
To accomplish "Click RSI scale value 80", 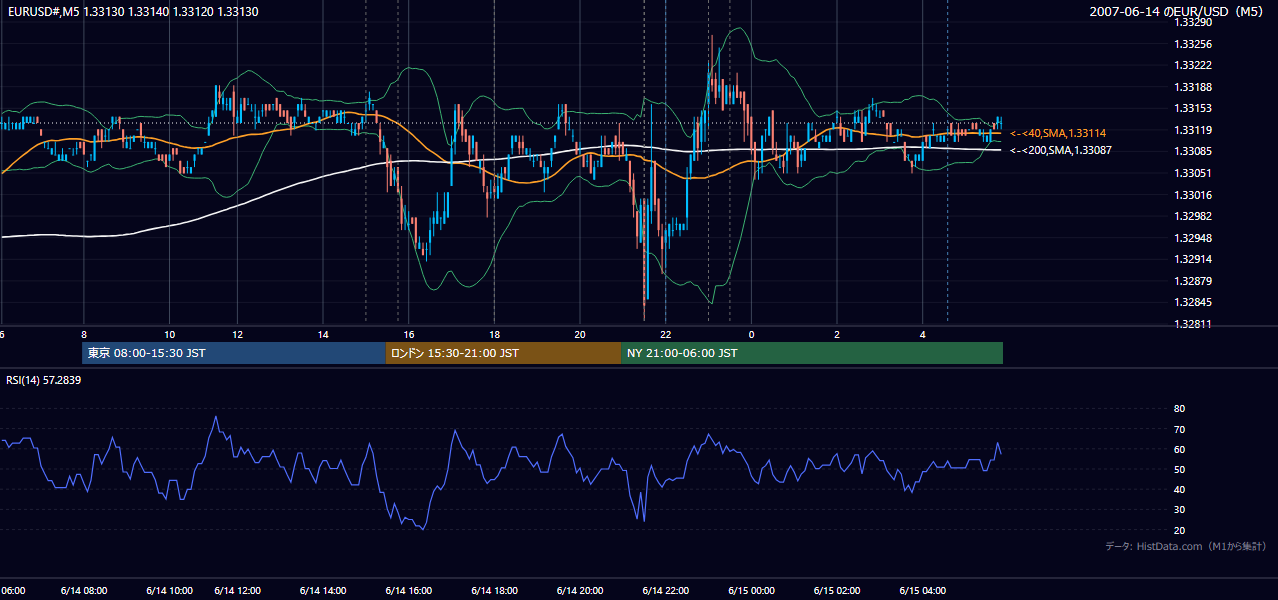I will (1179, 409).
